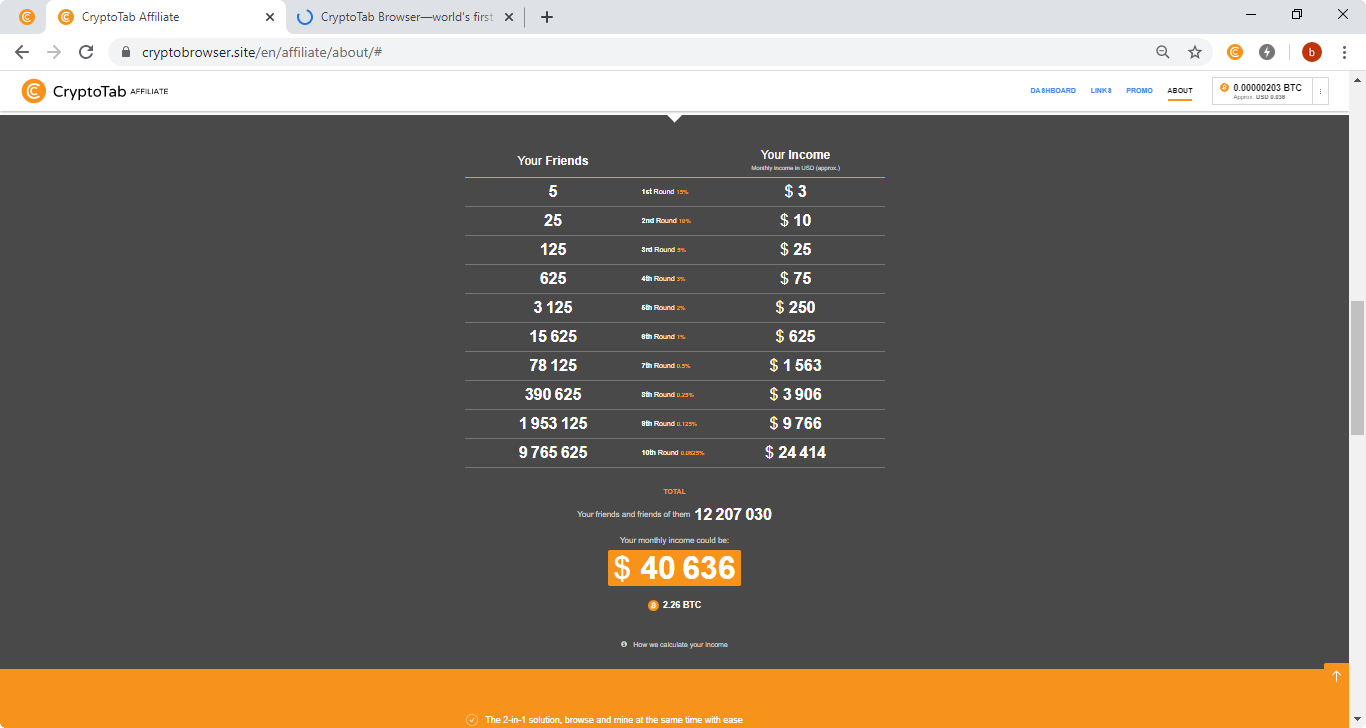This screenshot has width=1366, height=728.
Task: Click the page vertical scrollbar thumb
Action: pyautogui.click(x=1357, y=367)
